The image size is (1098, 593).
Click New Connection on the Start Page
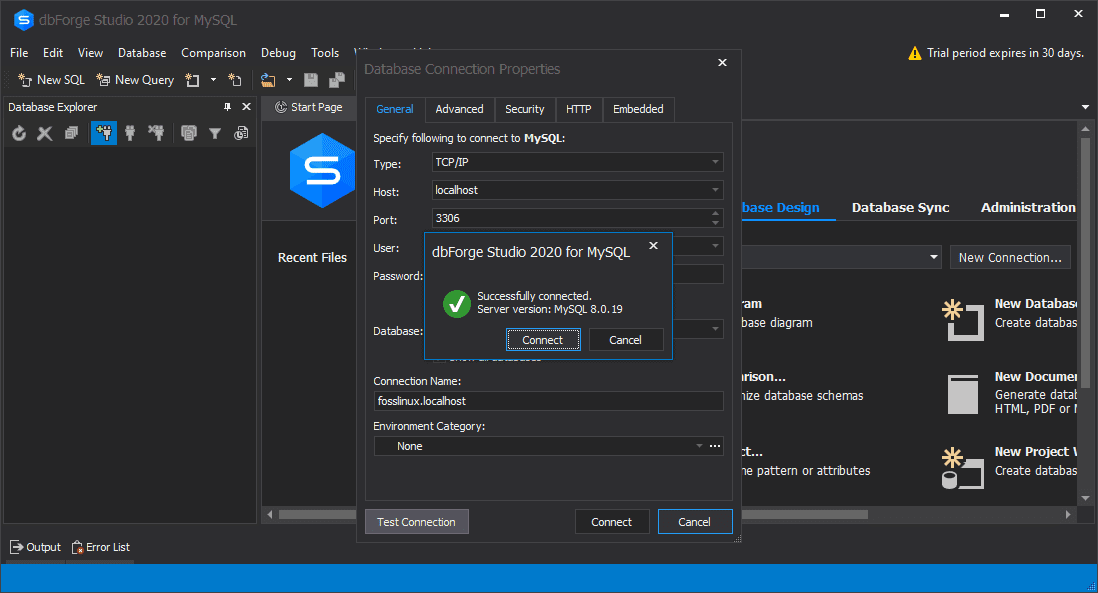(1010, 257)
